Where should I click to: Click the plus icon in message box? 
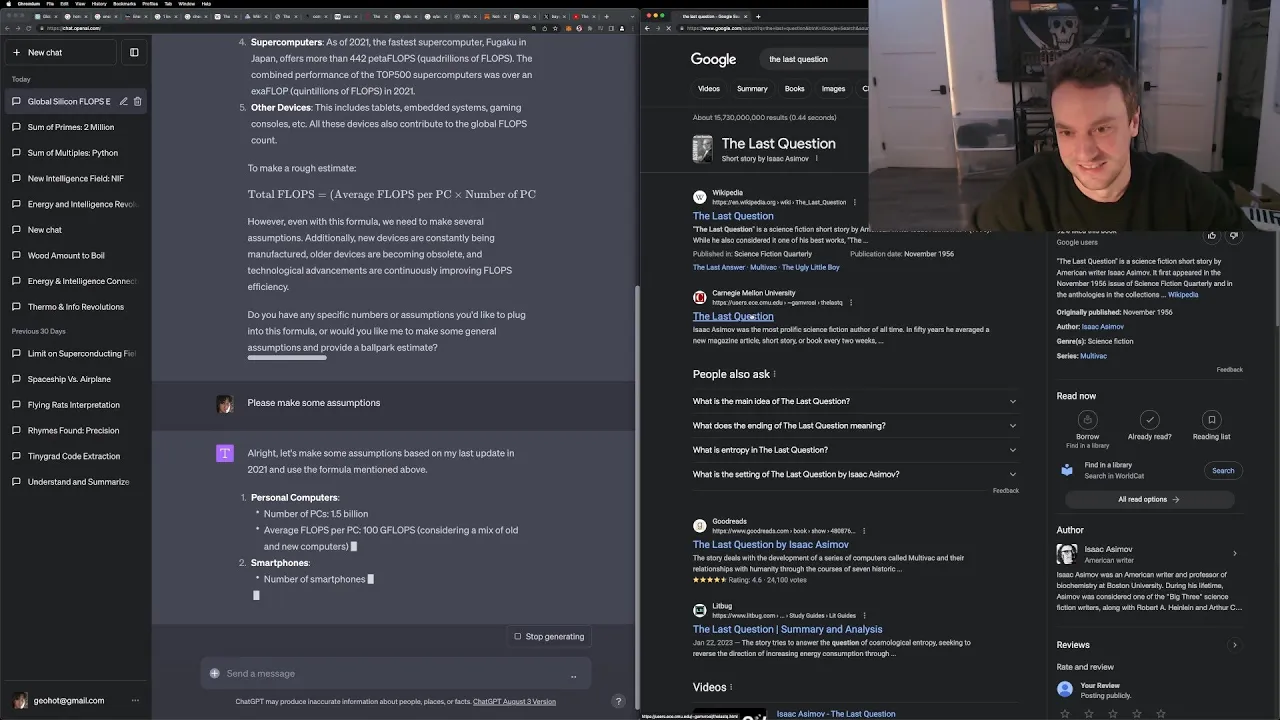[x=214, y=674]
